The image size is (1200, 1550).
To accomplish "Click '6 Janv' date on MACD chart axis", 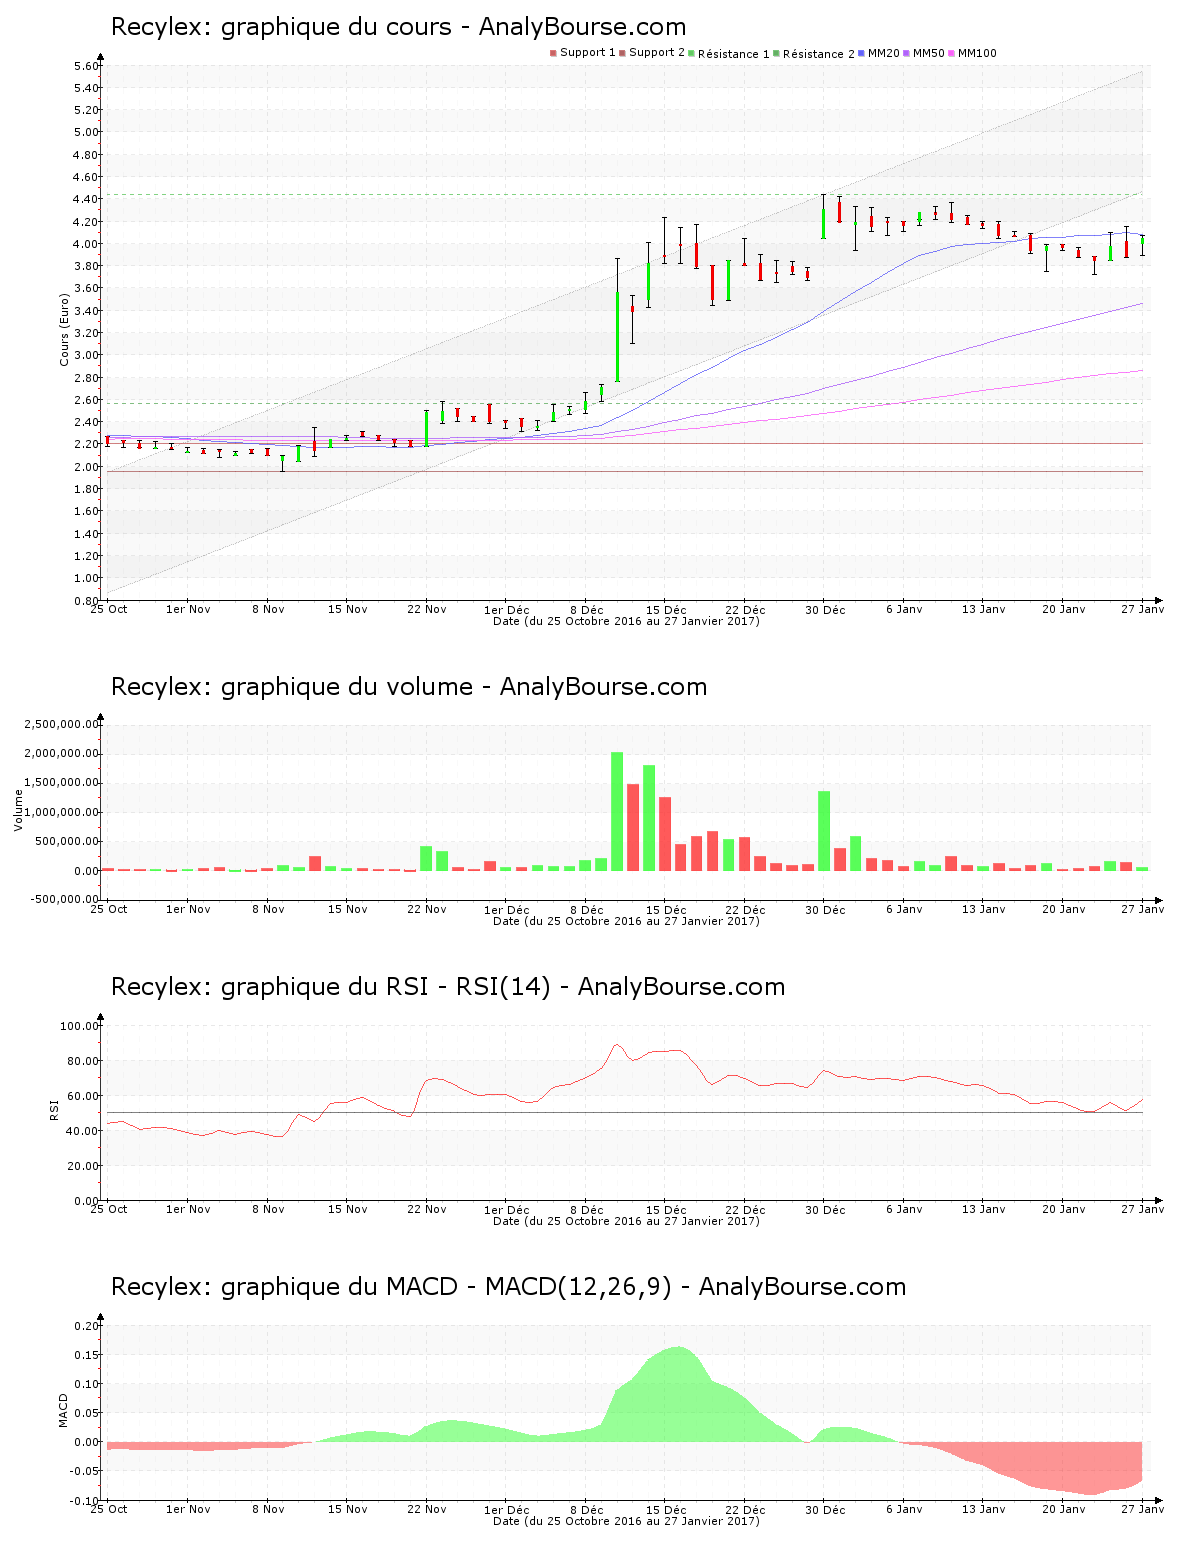I will [x=904, y=1509].
